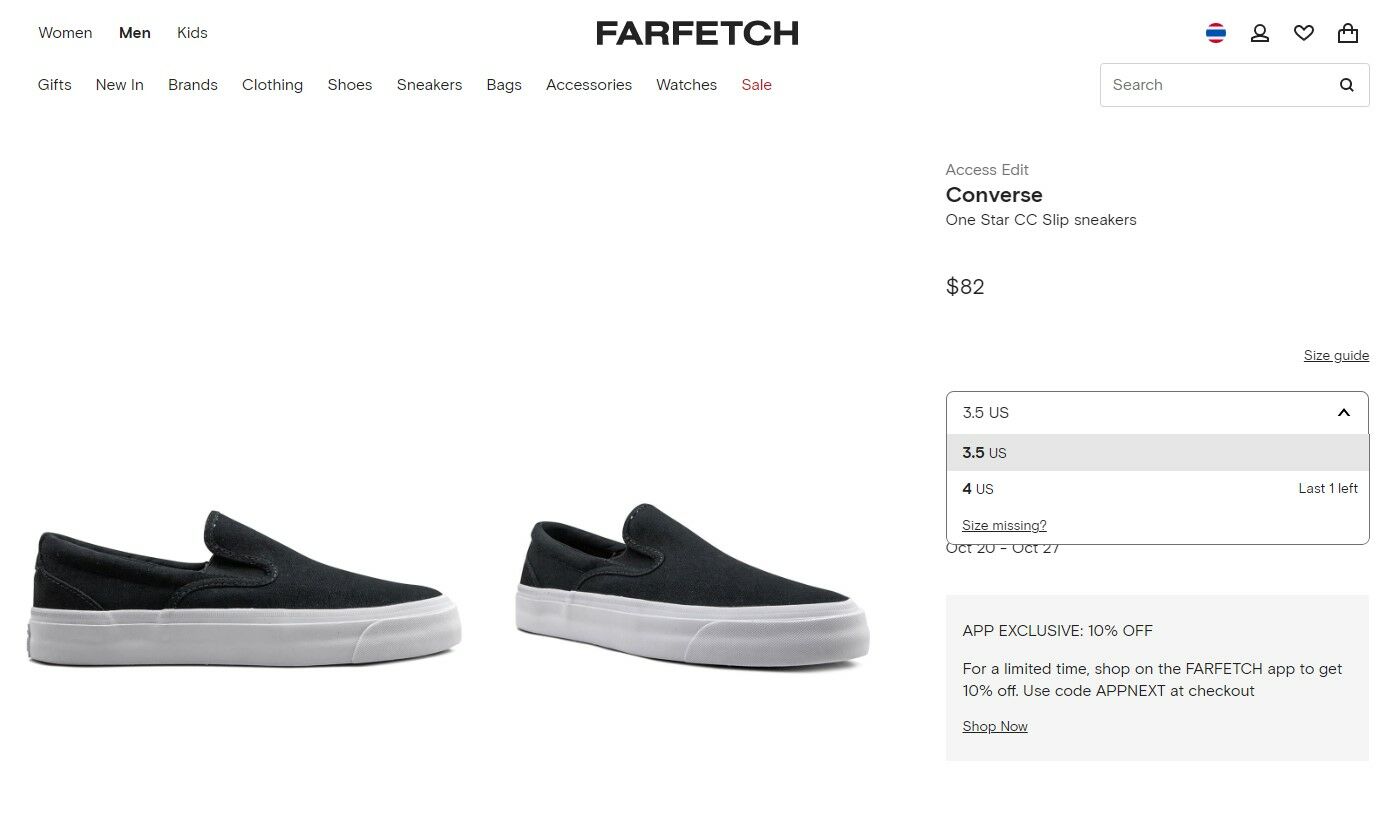Open the shopping bag icon
The height and width of the screenshot is (817, 1392).
coord(1347,32)
